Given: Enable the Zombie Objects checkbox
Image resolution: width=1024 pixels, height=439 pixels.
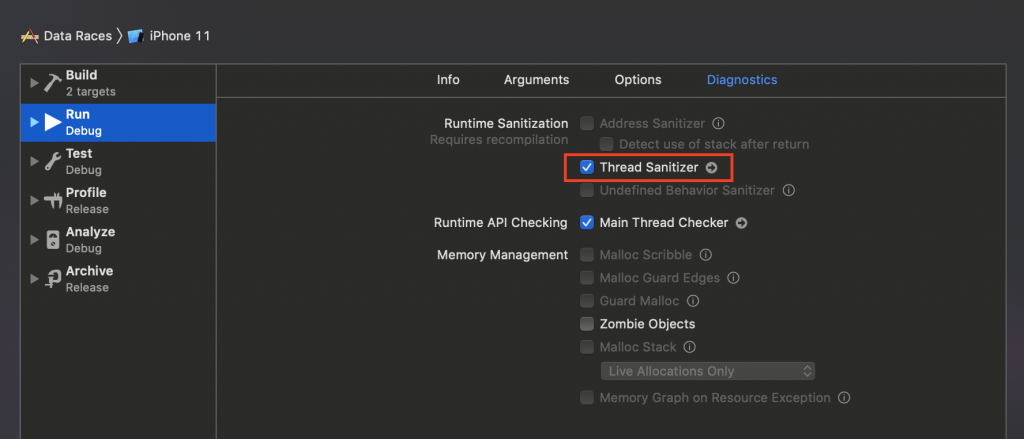Looking at the screenshot, I should [x=587, y=324].
